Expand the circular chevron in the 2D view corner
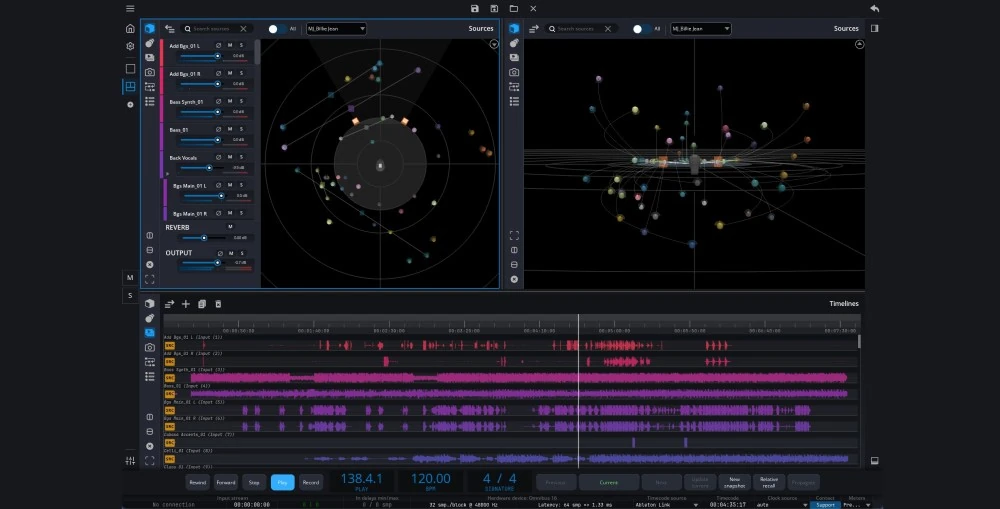Screen dimensions: 1000x509 coord(494,44)
